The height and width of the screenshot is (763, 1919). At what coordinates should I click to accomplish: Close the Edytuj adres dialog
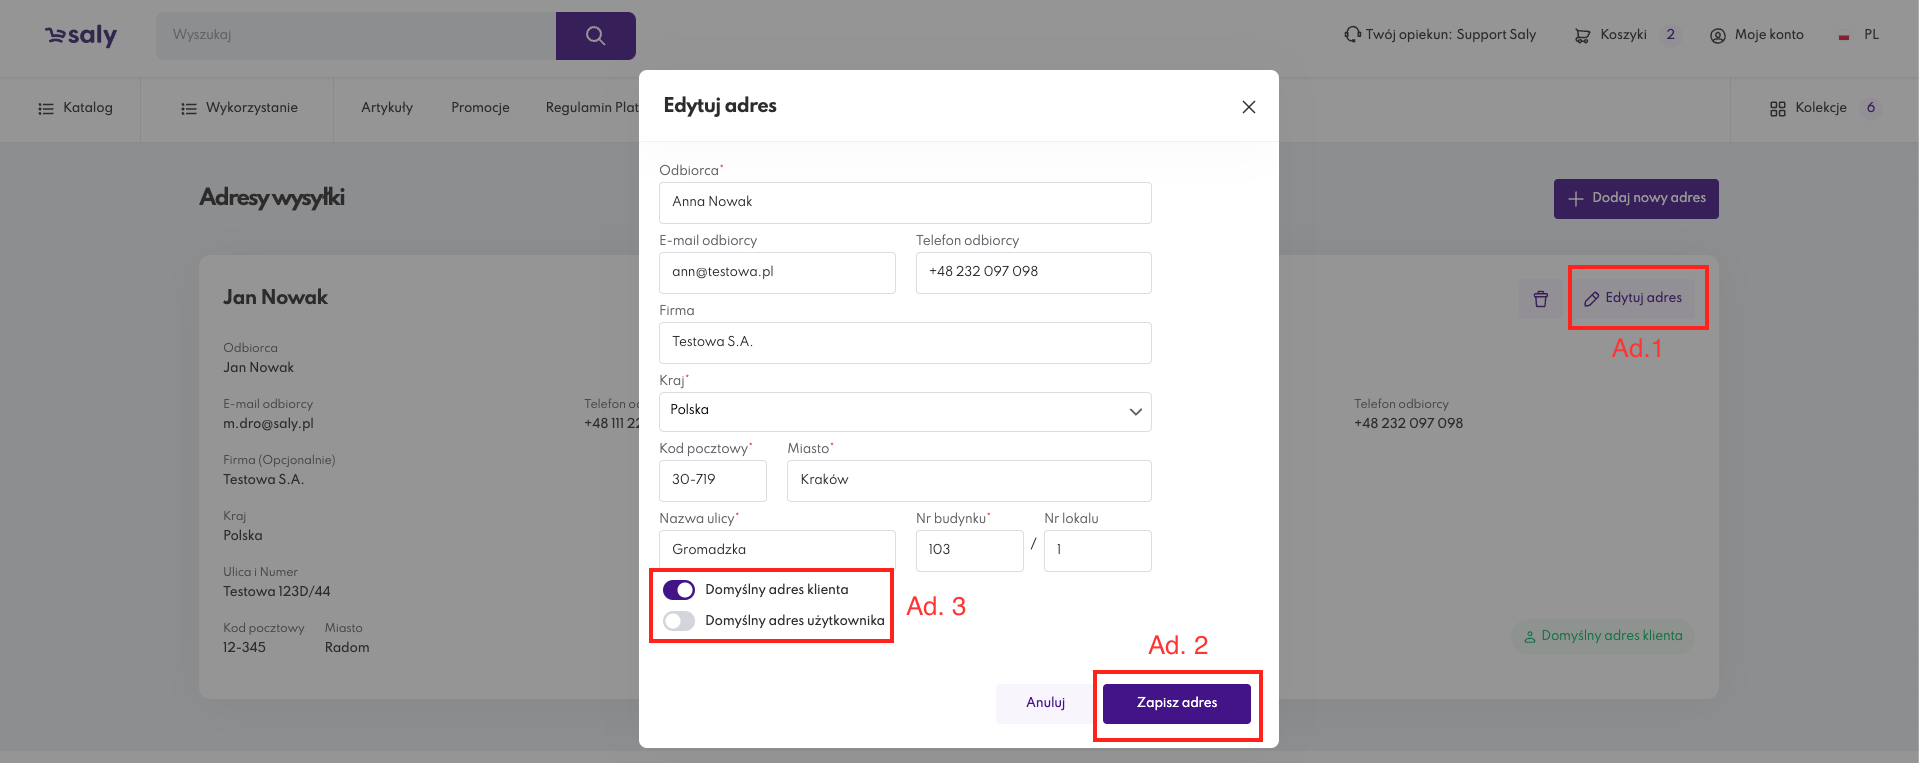(1248, 107)
